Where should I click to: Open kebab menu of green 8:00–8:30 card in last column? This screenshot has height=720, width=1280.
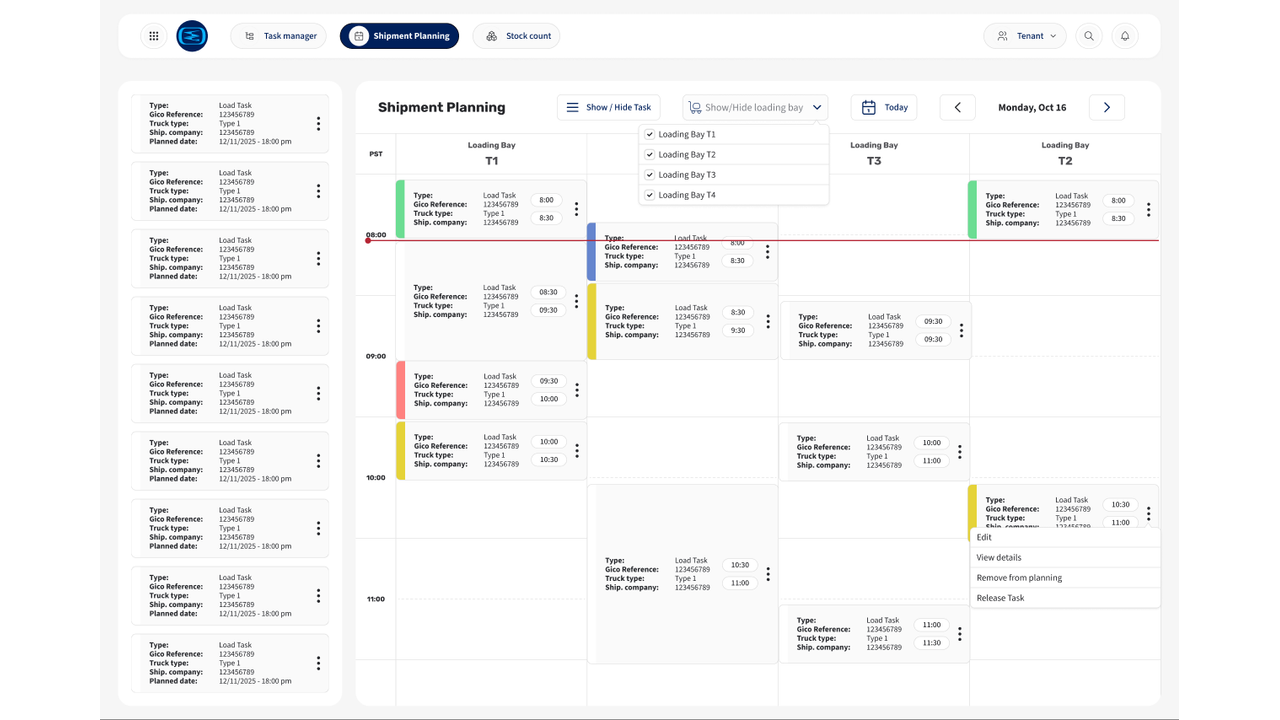[1148, 209]
